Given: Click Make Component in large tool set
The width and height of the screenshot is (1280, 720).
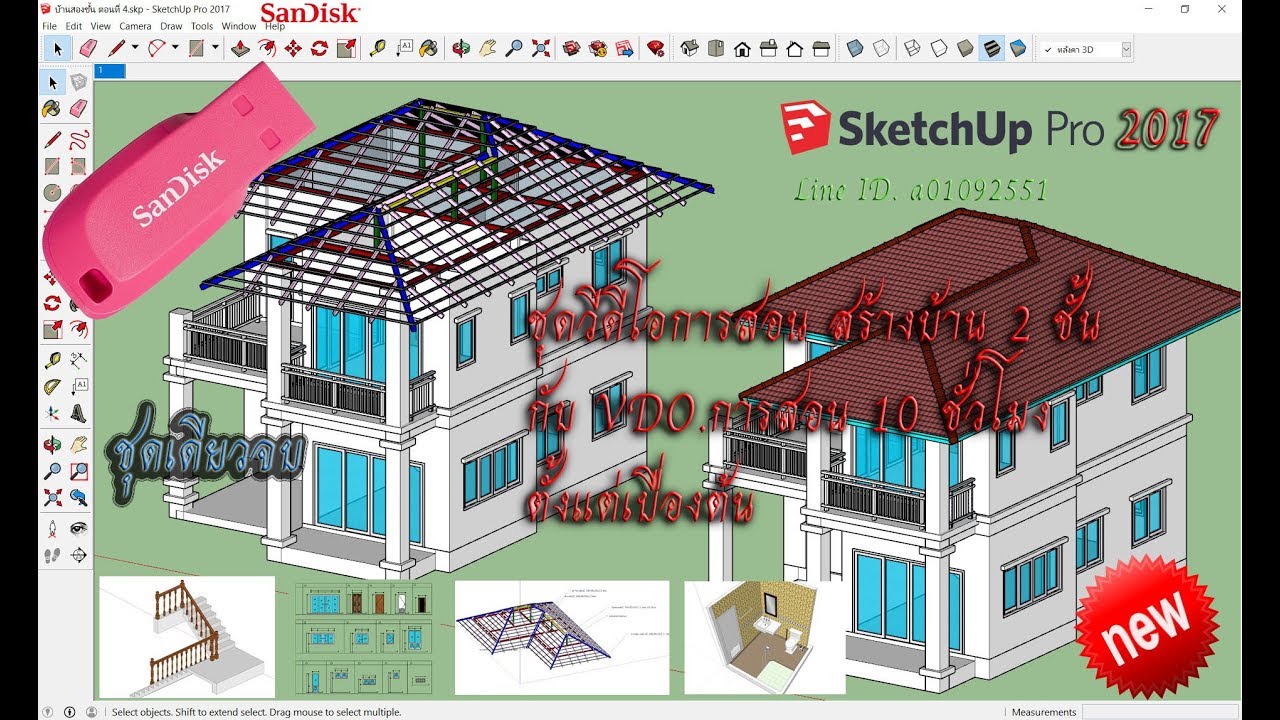Looking at the screenshot, I should click(78, 82).
